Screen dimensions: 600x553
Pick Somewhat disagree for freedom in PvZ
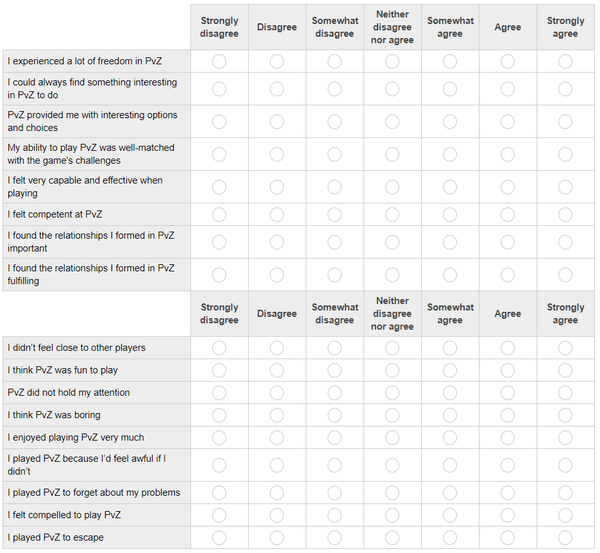[334, 62]
